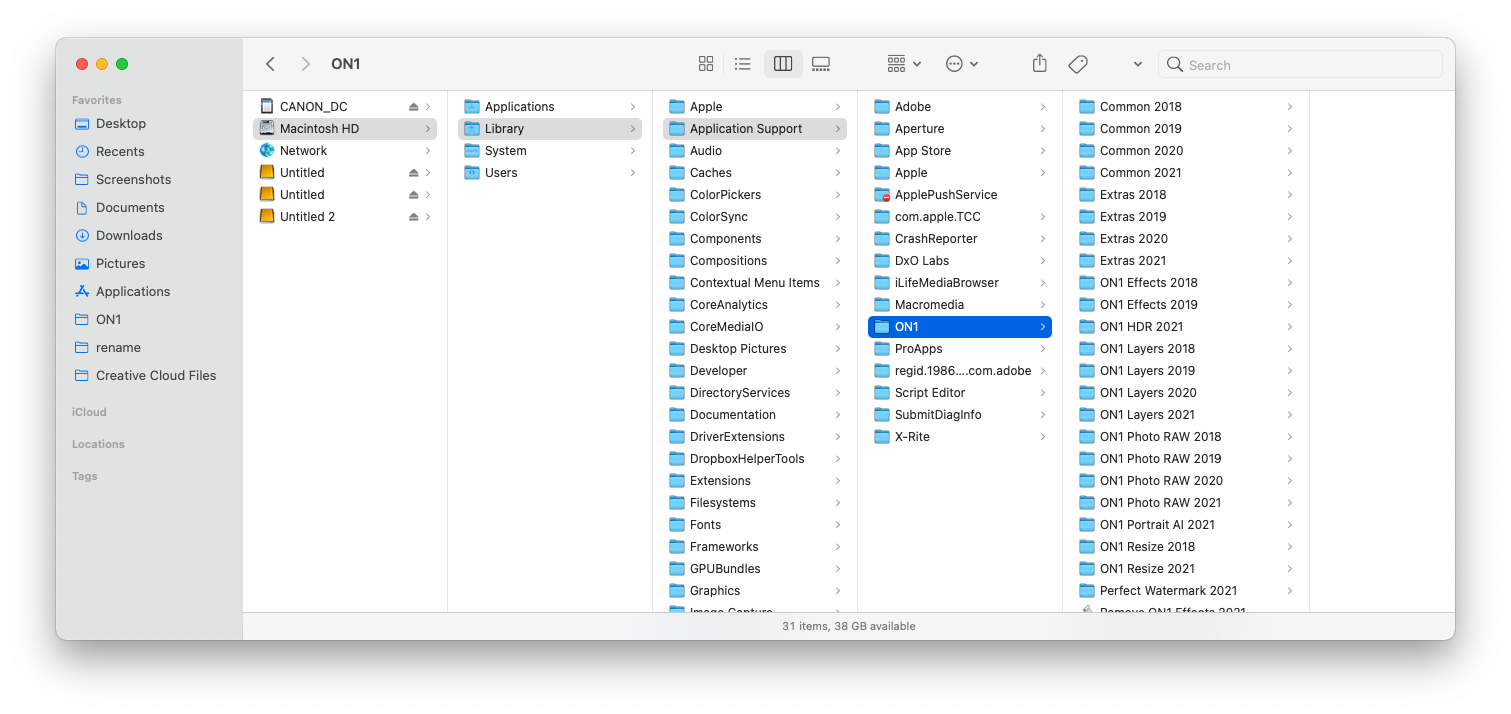
Task: Click the Forward navigation arrow
Action: click(305, 64)
